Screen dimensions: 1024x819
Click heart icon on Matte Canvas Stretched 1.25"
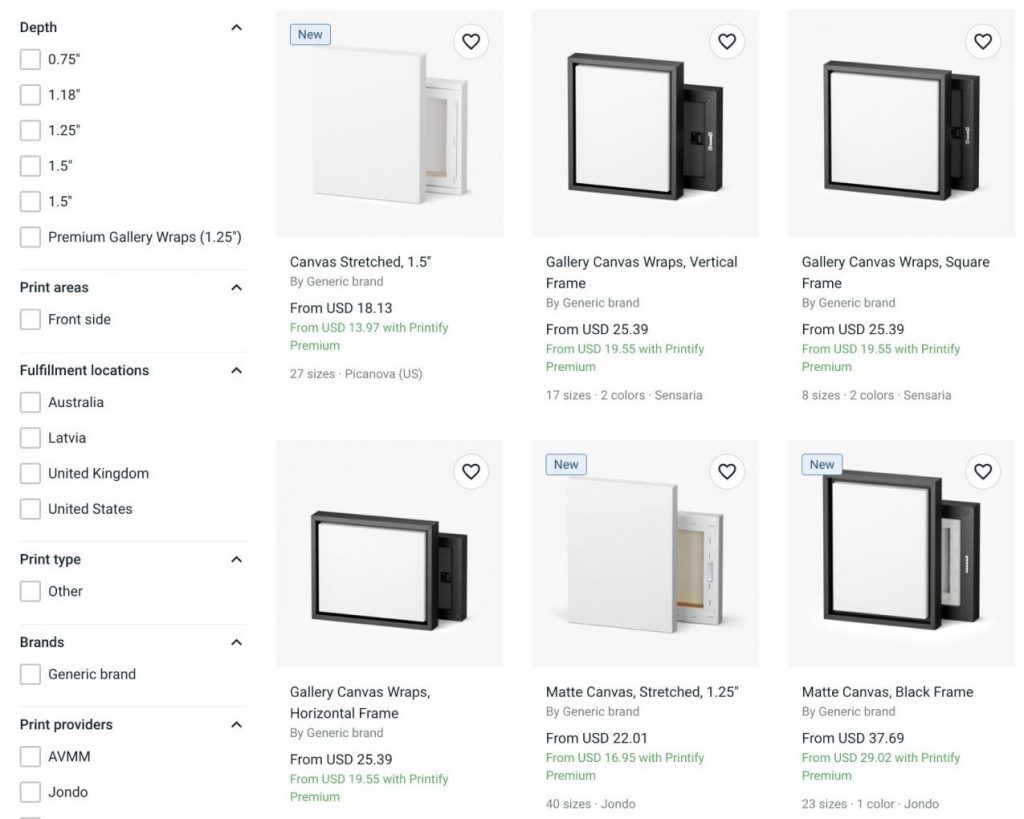pyautogui.click(x=727, y=472)
